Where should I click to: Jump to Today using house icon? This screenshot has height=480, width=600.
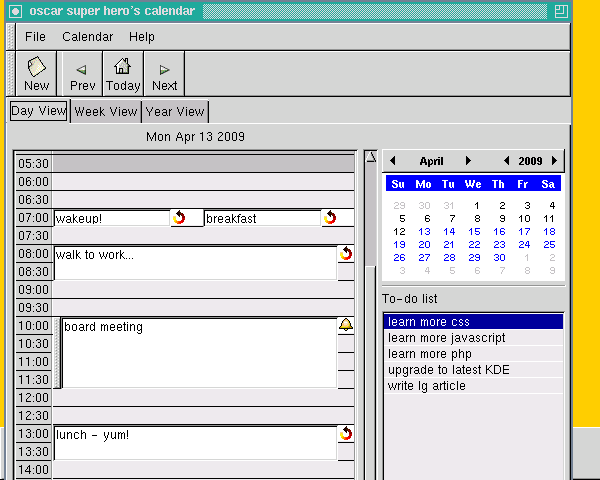[123, 74]
